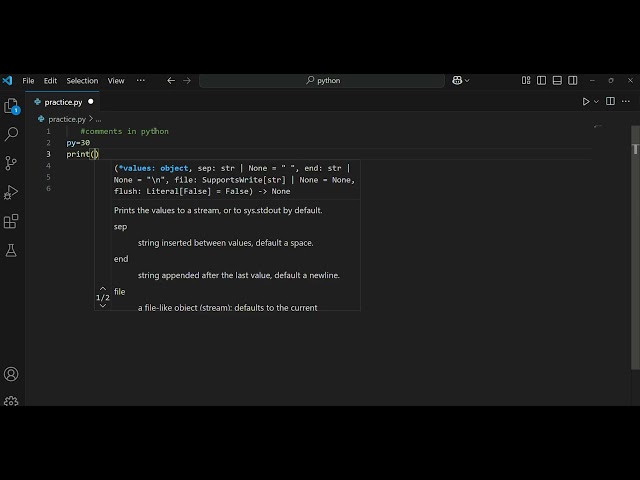This screenshot has height=480, width=640.
Task: Place cursor on '#comments in python' line
Action: 124,131
